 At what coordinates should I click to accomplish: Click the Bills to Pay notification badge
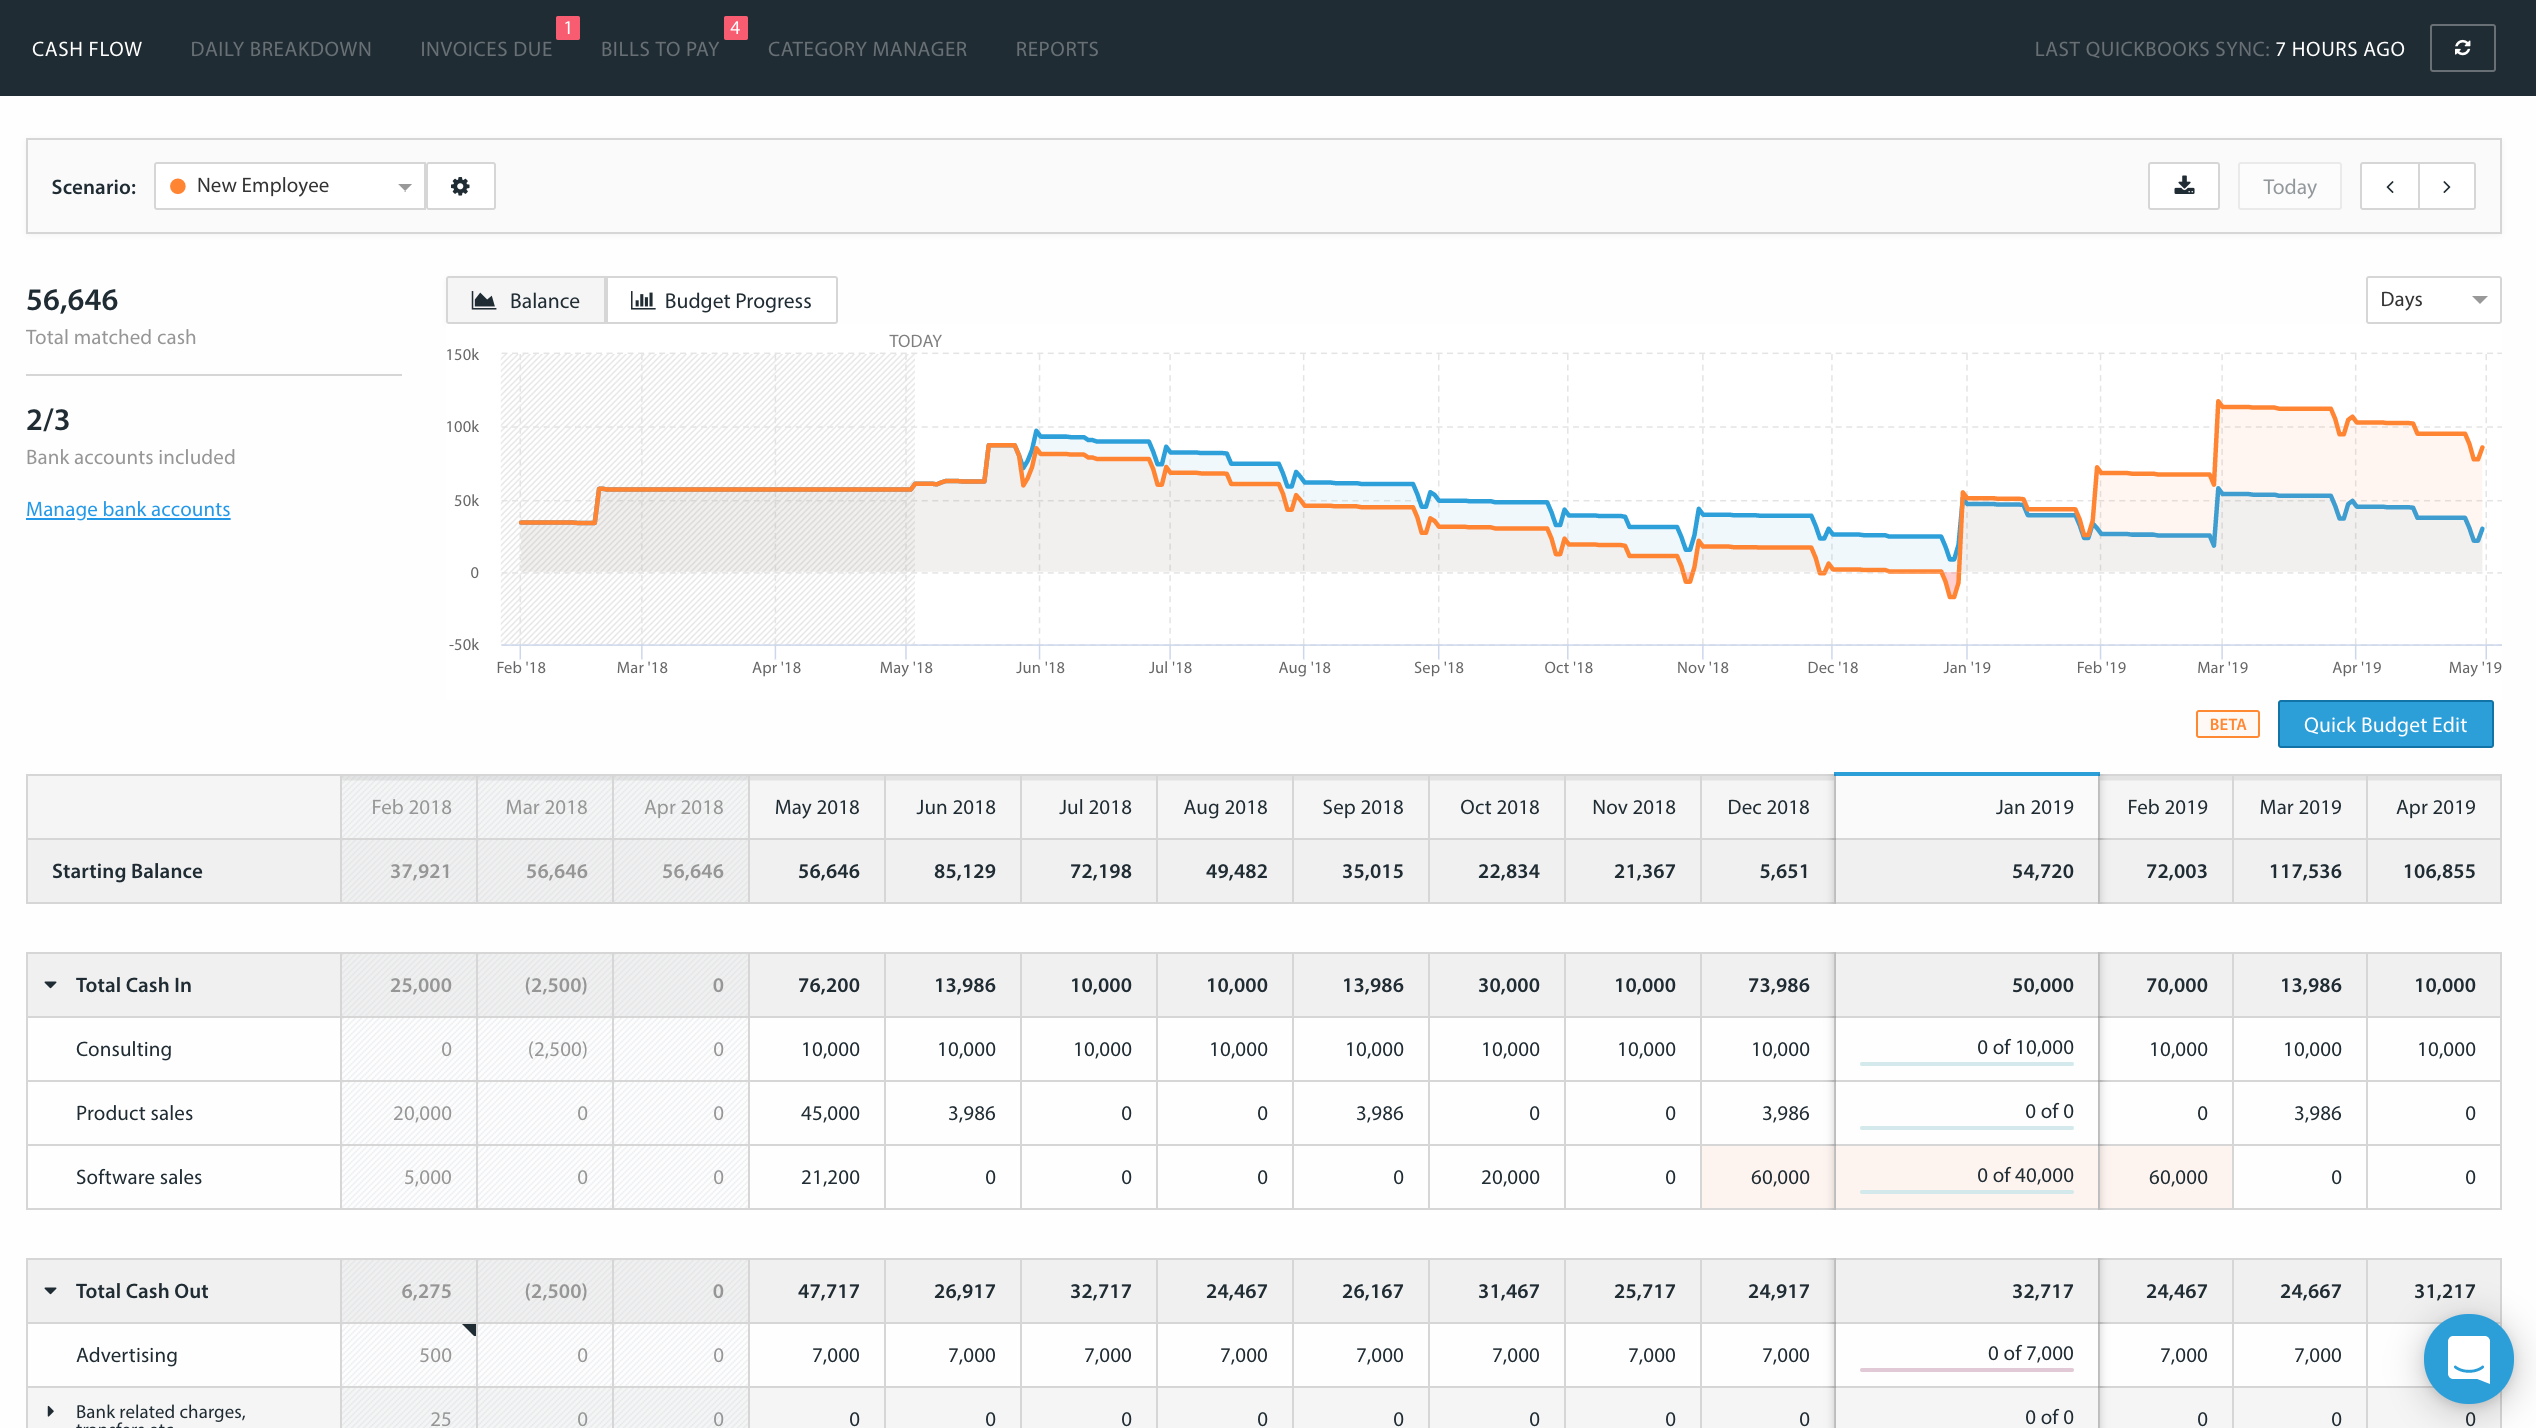(x=735, y=28)
